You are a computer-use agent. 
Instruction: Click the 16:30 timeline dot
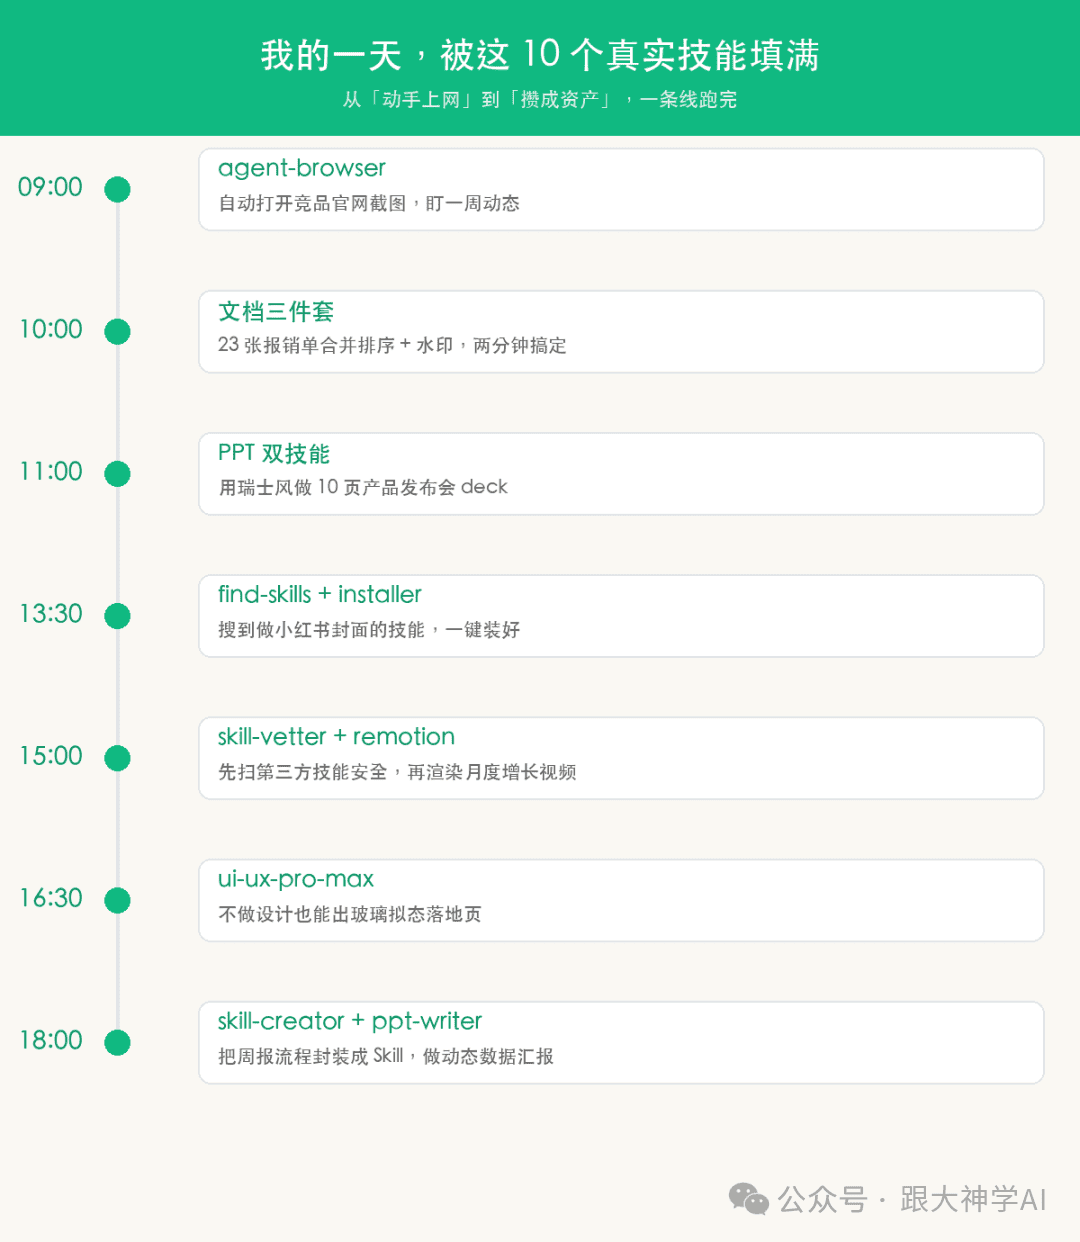[118, 900]
